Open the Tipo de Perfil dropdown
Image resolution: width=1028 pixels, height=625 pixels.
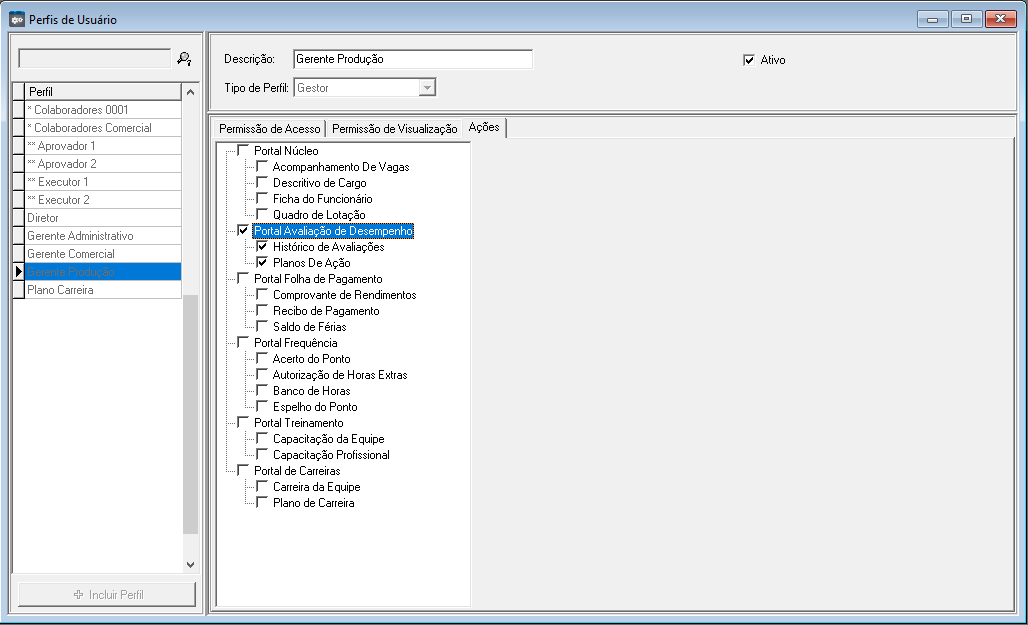click(427, 88)
